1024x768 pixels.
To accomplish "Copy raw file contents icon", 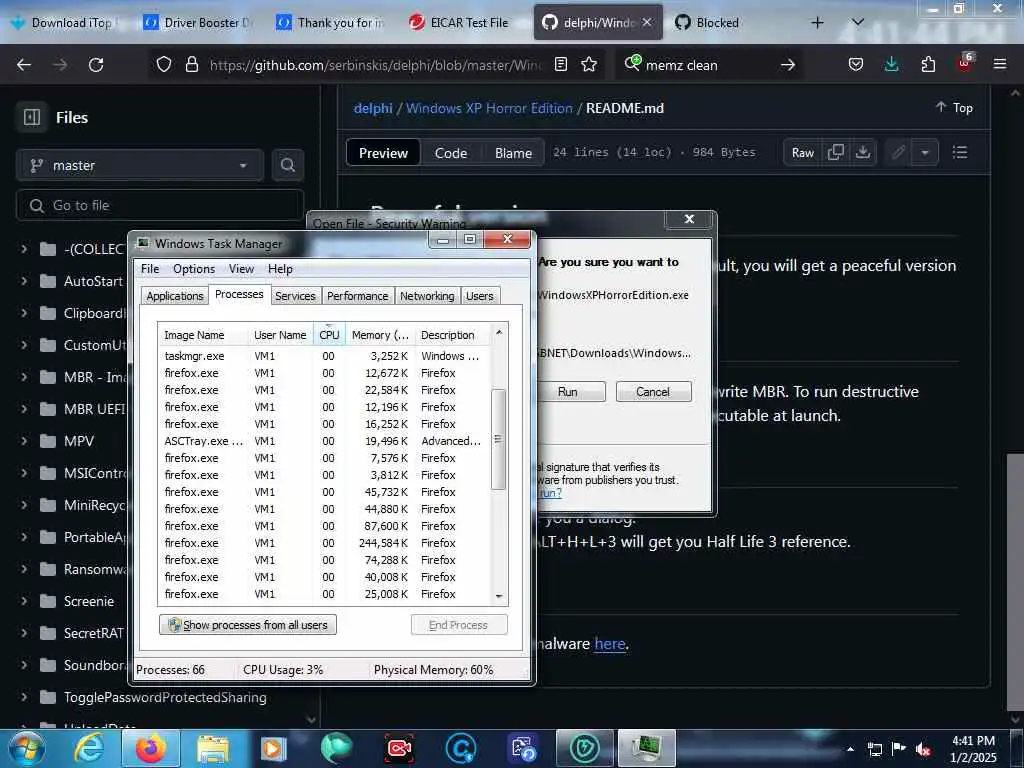I will (x=835, y=152).
